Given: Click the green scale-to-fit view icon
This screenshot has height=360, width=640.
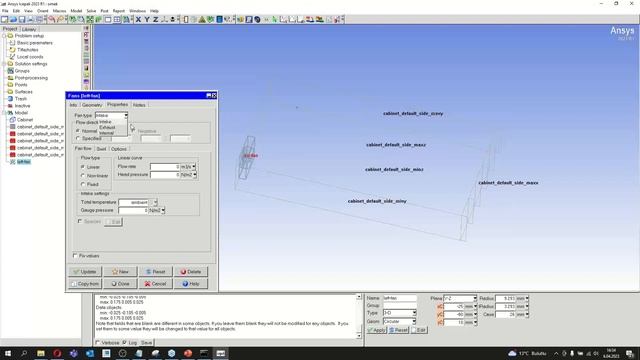Looking at the screenshot, I should tap(90, 19).
